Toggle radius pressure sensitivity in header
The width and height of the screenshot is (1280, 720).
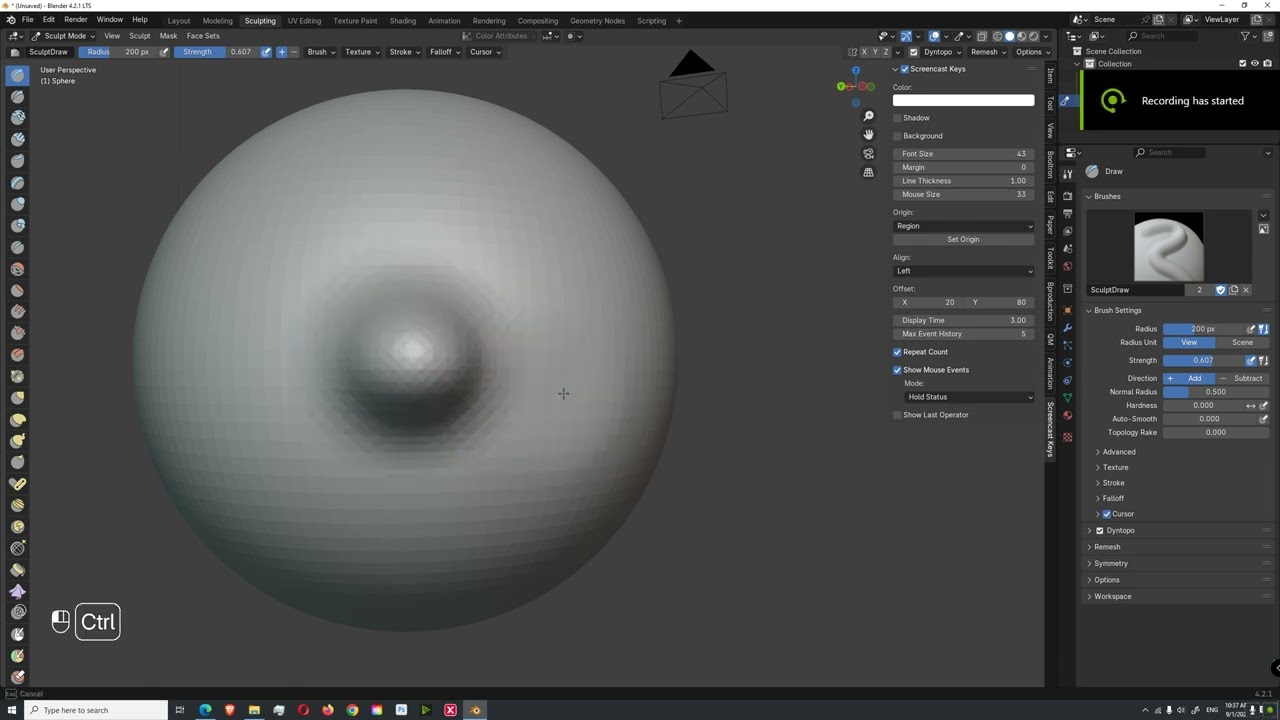point(164,52)
